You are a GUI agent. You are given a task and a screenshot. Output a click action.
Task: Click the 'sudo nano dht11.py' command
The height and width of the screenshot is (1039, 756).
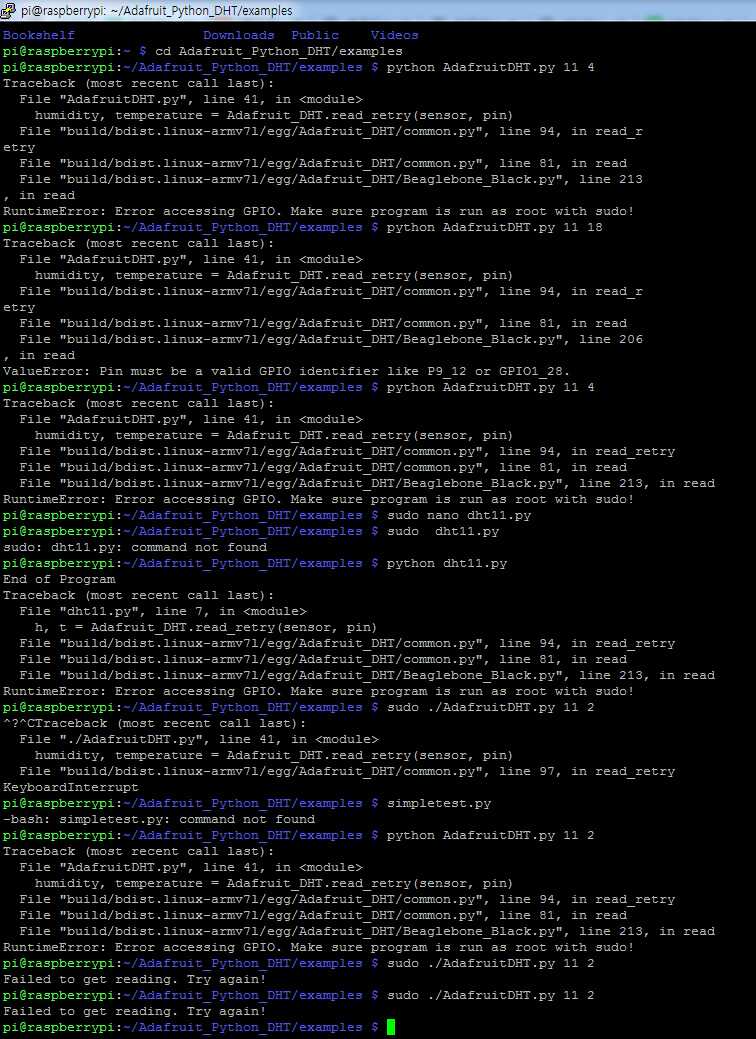[x=459, y=515]
